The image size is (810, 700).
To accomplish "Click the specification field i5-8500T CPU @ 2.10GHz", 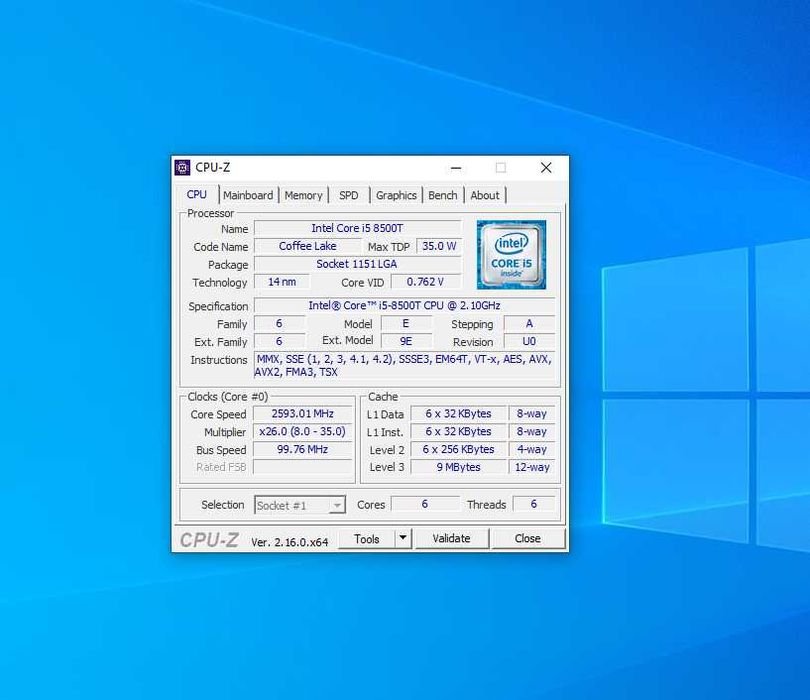I will (404, 305).
